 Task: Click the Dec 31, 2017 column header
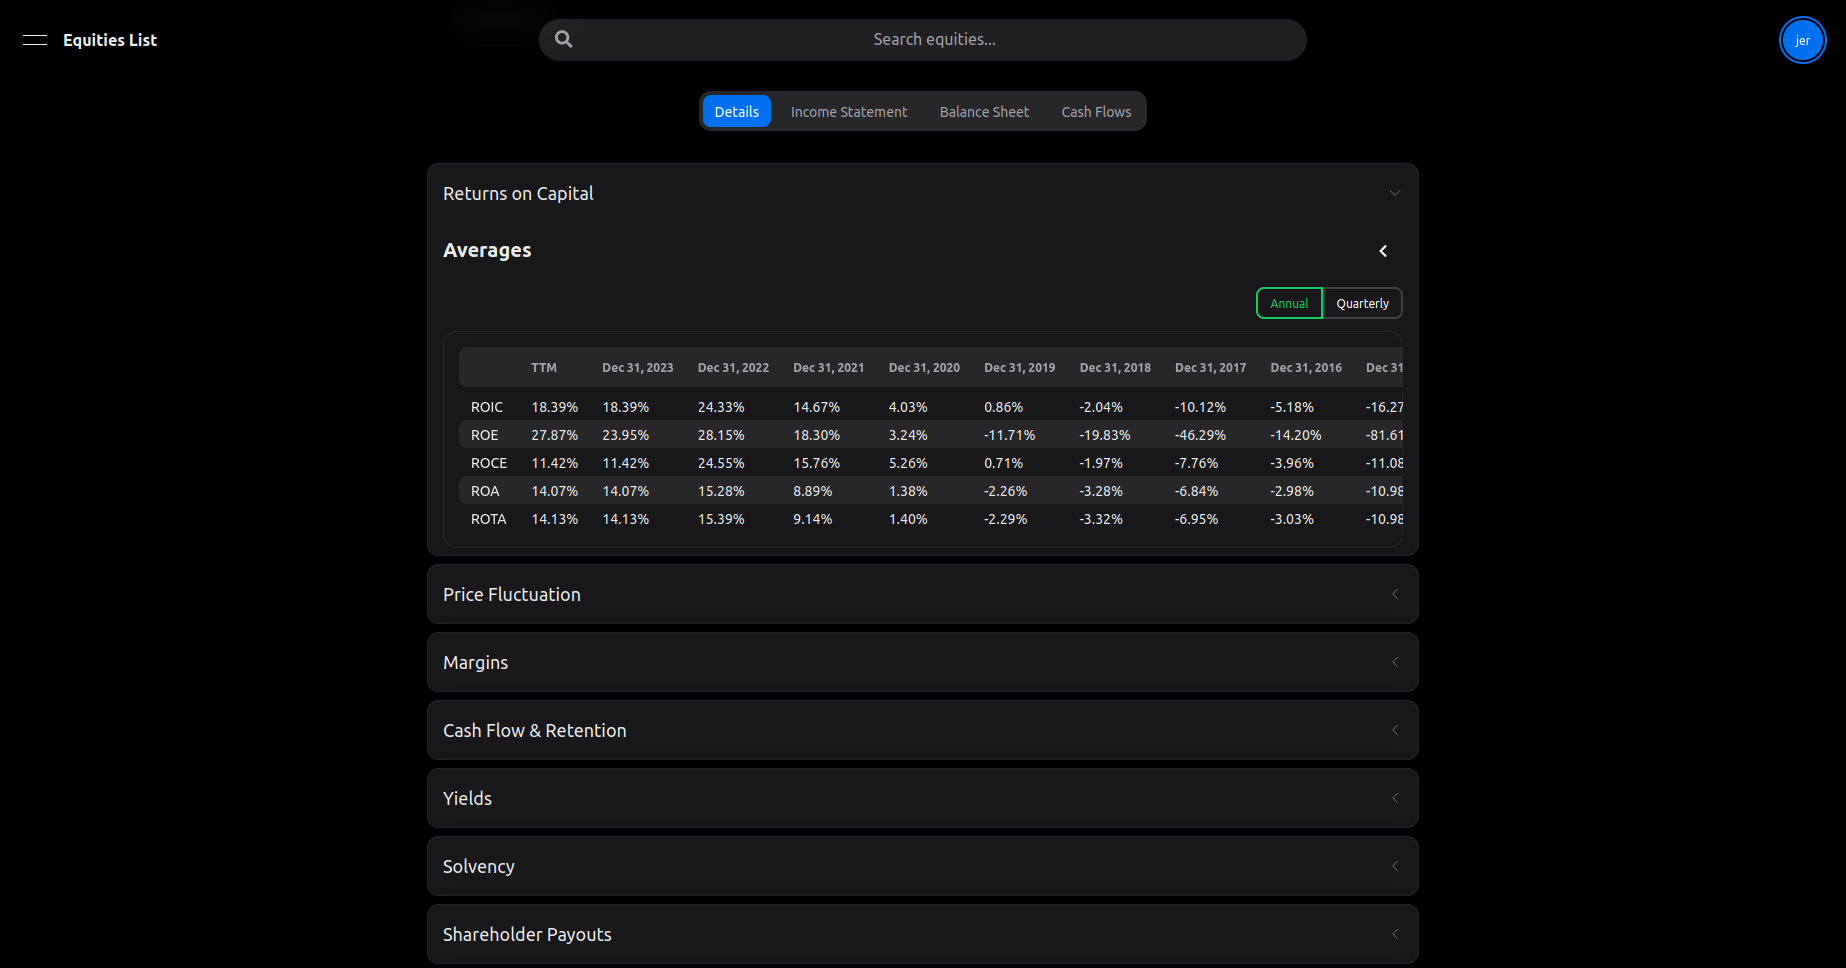coord(1210,368)
